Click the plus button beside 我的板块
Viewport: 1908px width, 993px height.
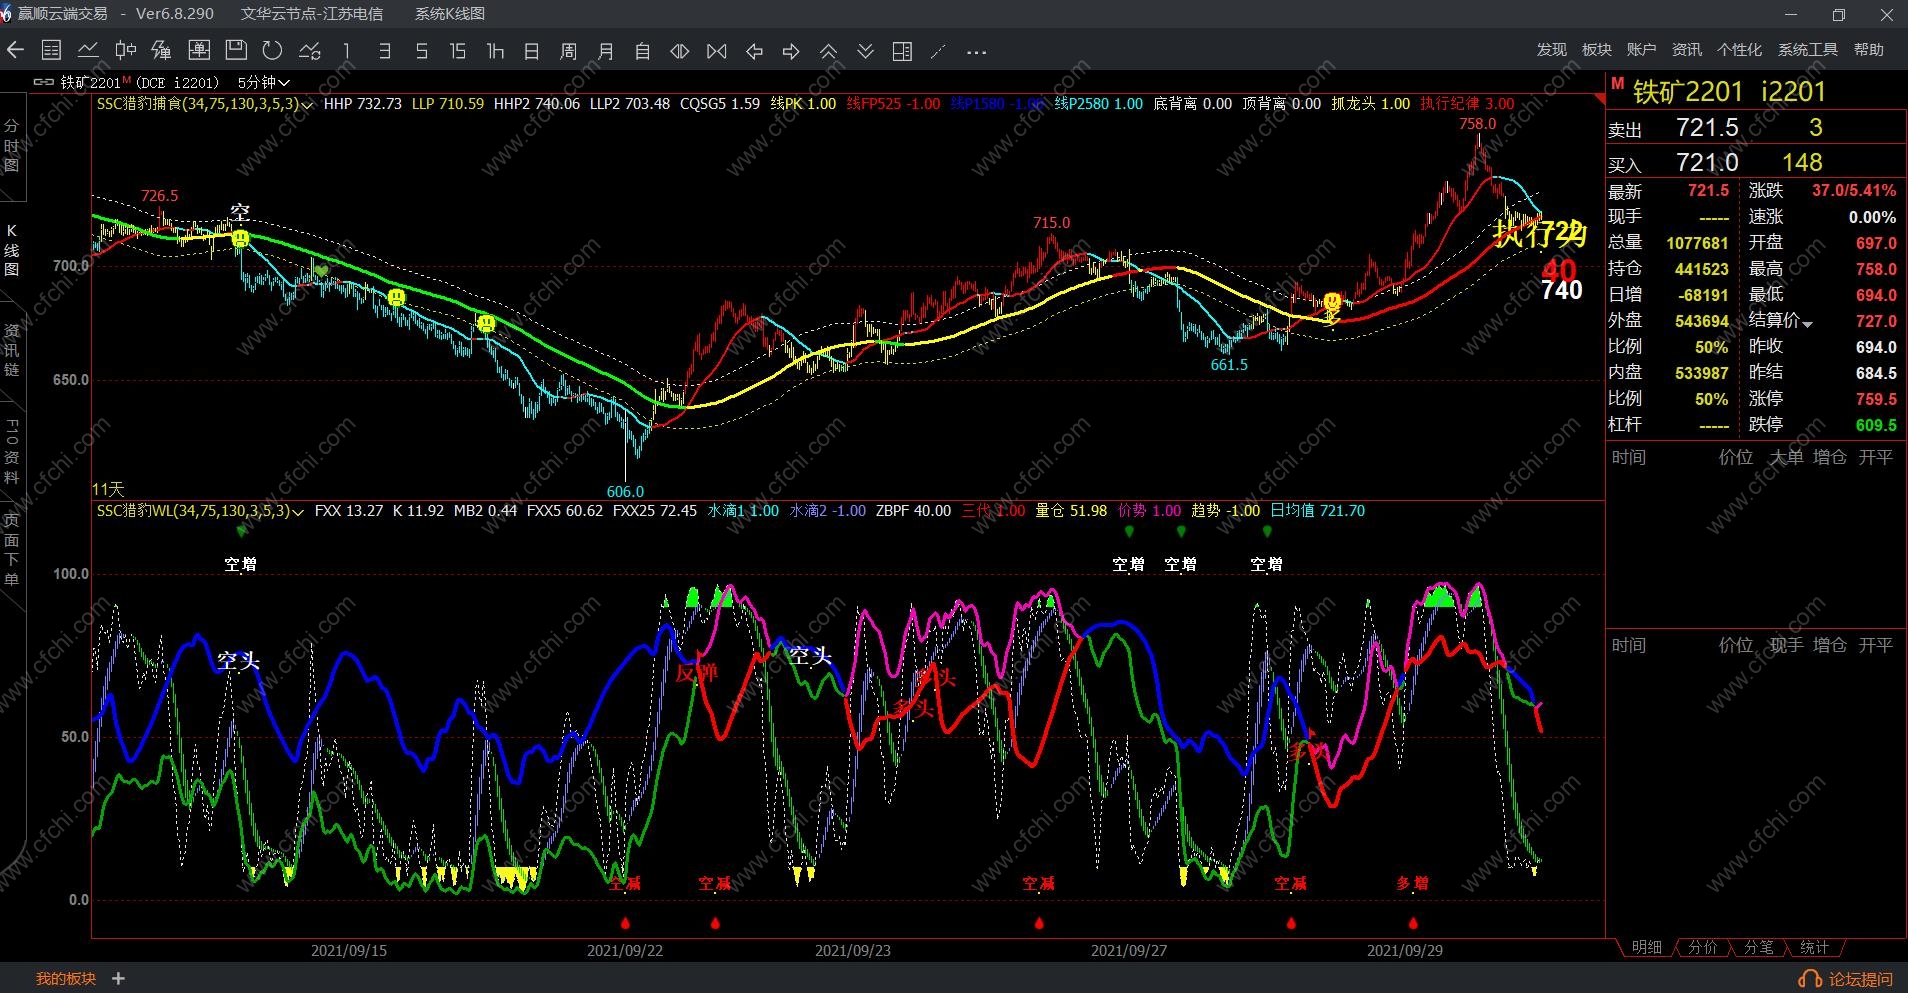click(x=118, y=979)
